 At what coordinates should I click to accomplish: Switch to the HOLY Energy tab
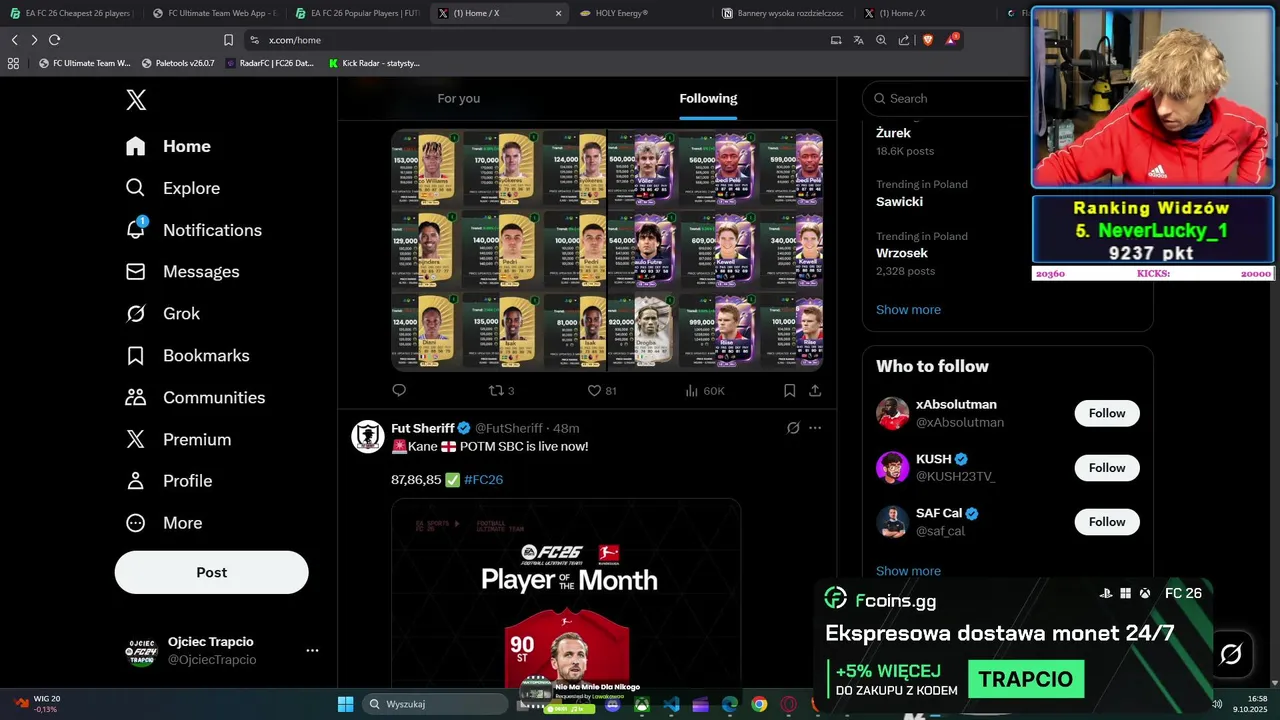pos(641,13)
